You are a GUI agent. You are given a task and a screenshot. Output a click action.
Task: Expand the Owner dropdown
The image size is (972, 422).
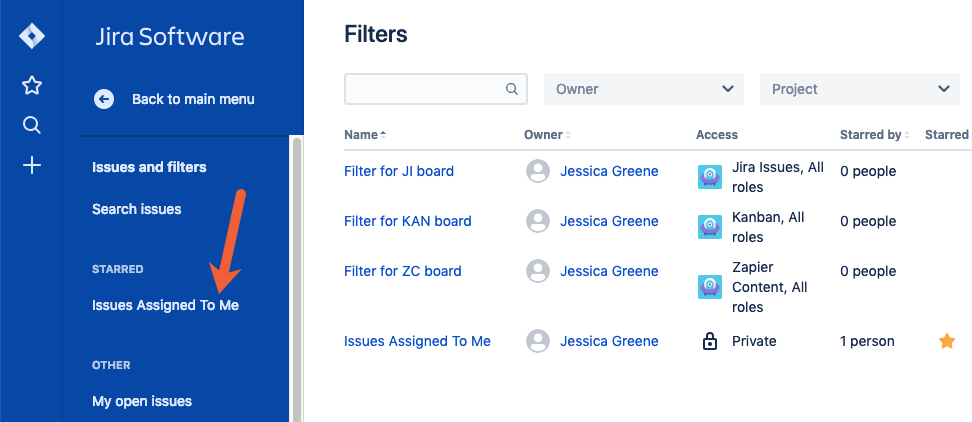(643, 89)
